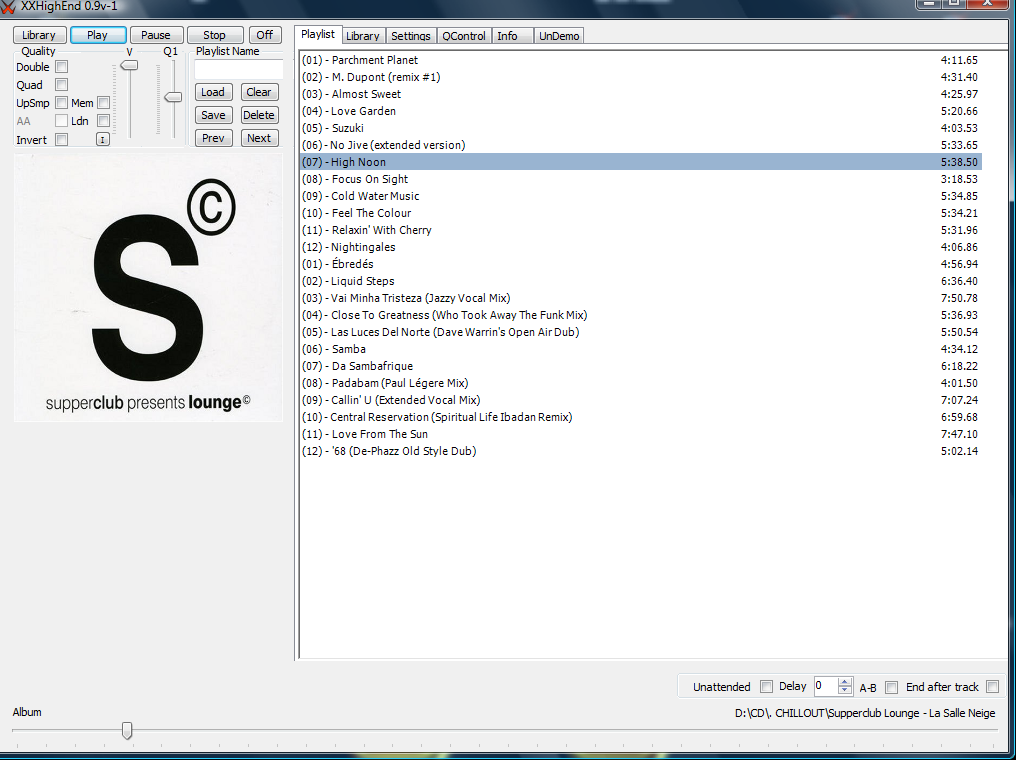Viewport: 1016px width, 760px height.
Task: Switch to the Playlist tab
Action: [318, 34]
